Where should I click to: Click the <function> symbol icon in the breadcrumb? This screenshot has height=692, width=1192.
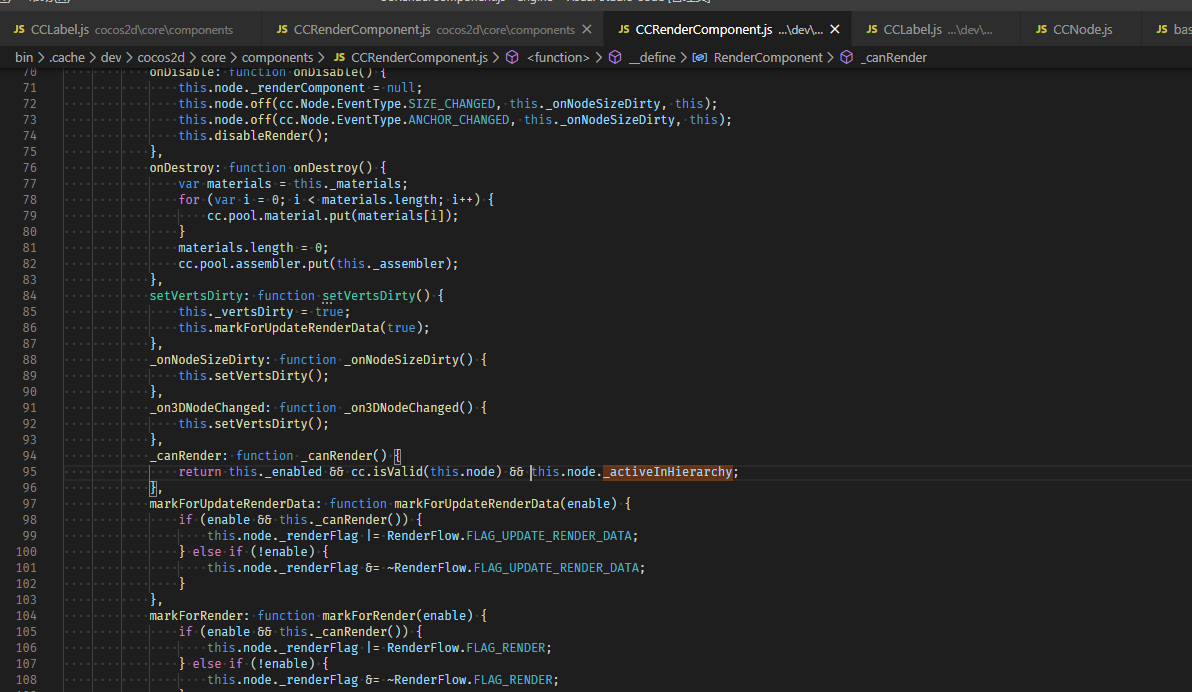click(x=513, y=57)
